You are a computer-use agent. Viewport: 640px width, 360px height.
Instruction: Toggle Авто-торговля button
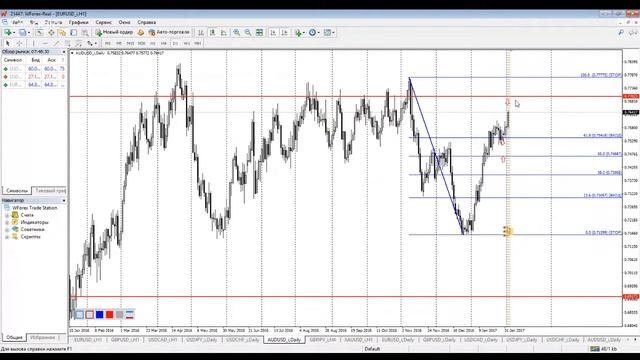[x=169, y=32]
